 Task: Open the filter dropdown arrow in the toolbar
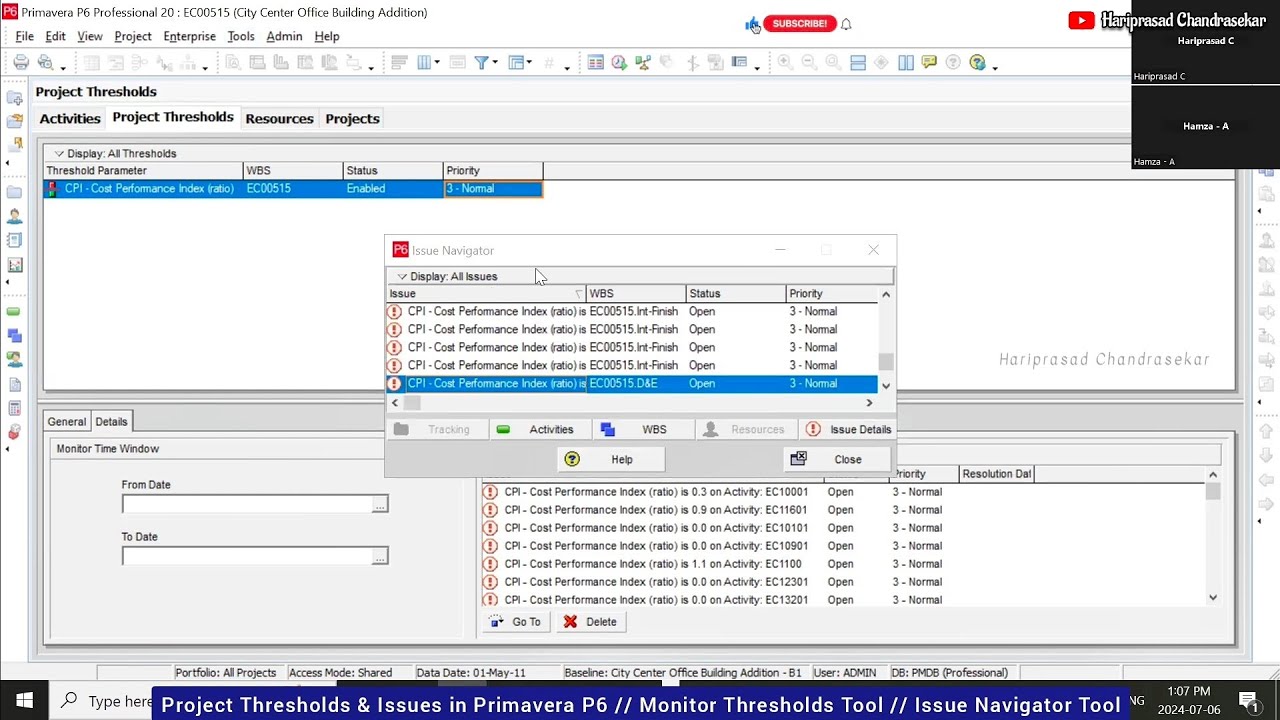point(495,63)
